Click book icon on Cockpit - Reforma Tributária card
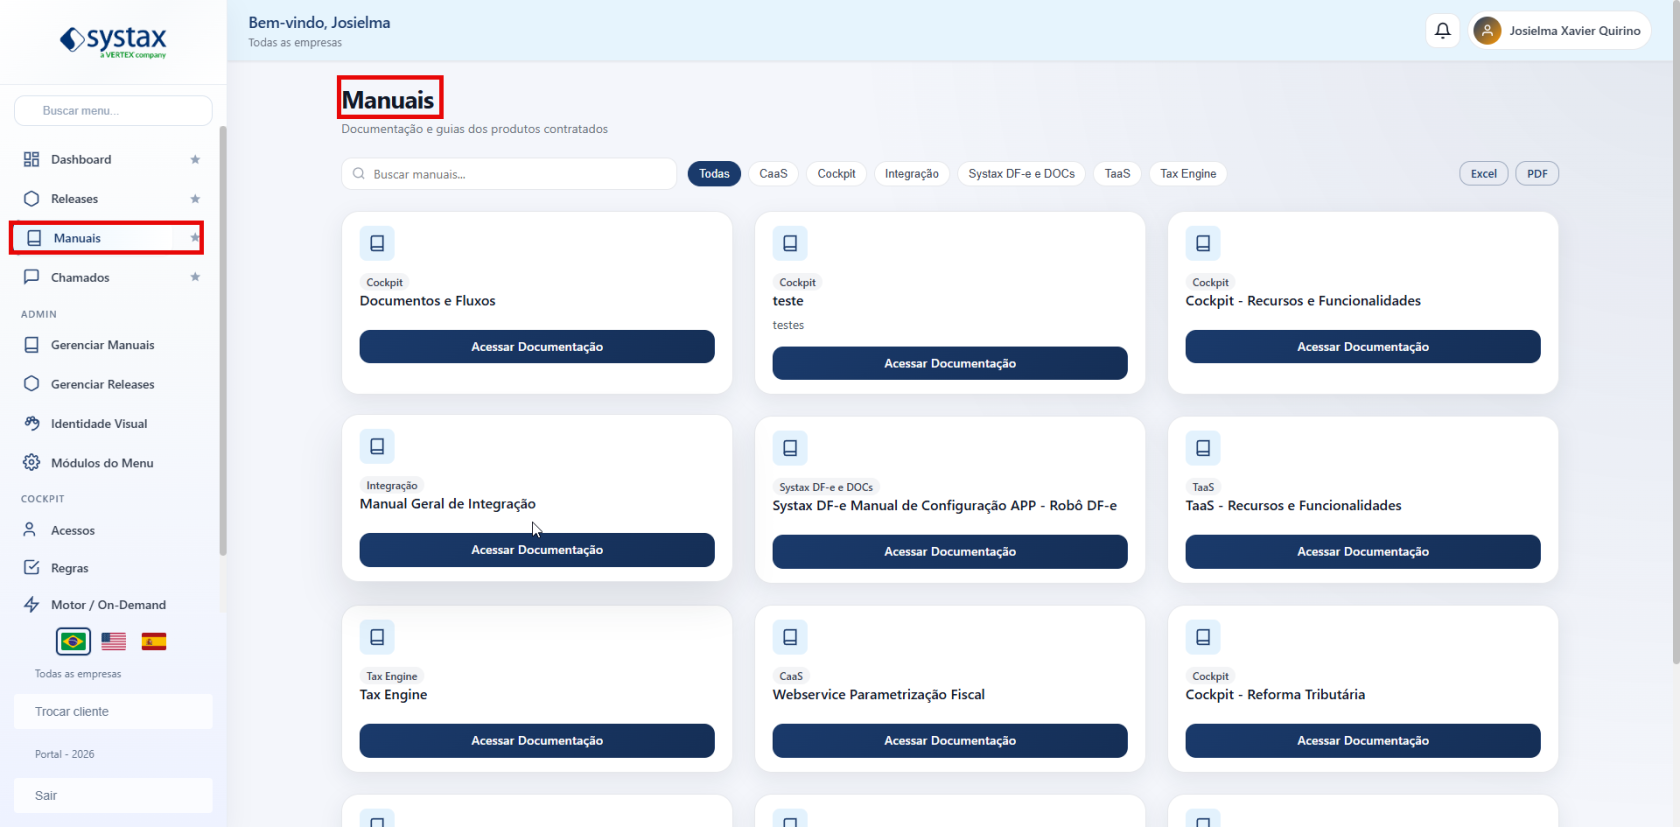The height and width of the screenshot is (827, 1680). tap(1203, 637)
